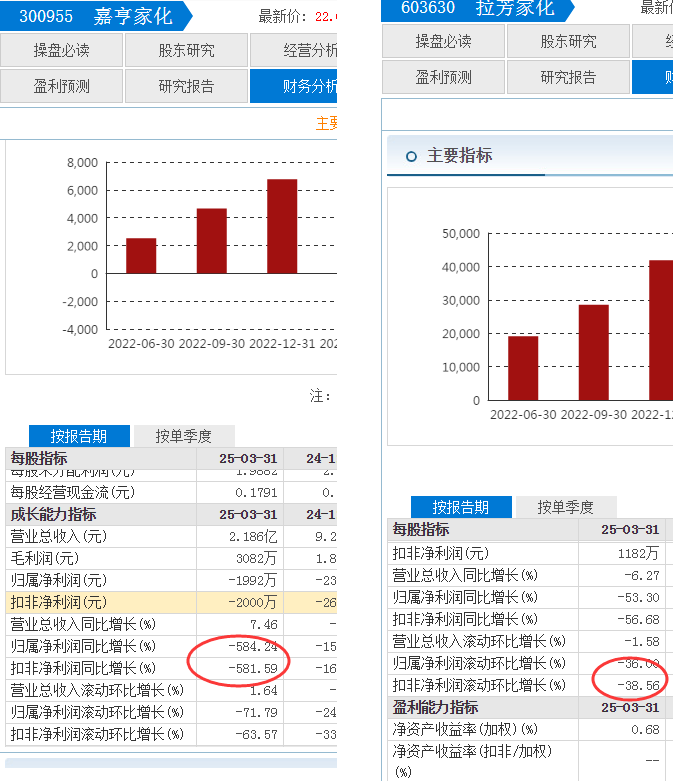Click 主要指标 section heading

459,156
